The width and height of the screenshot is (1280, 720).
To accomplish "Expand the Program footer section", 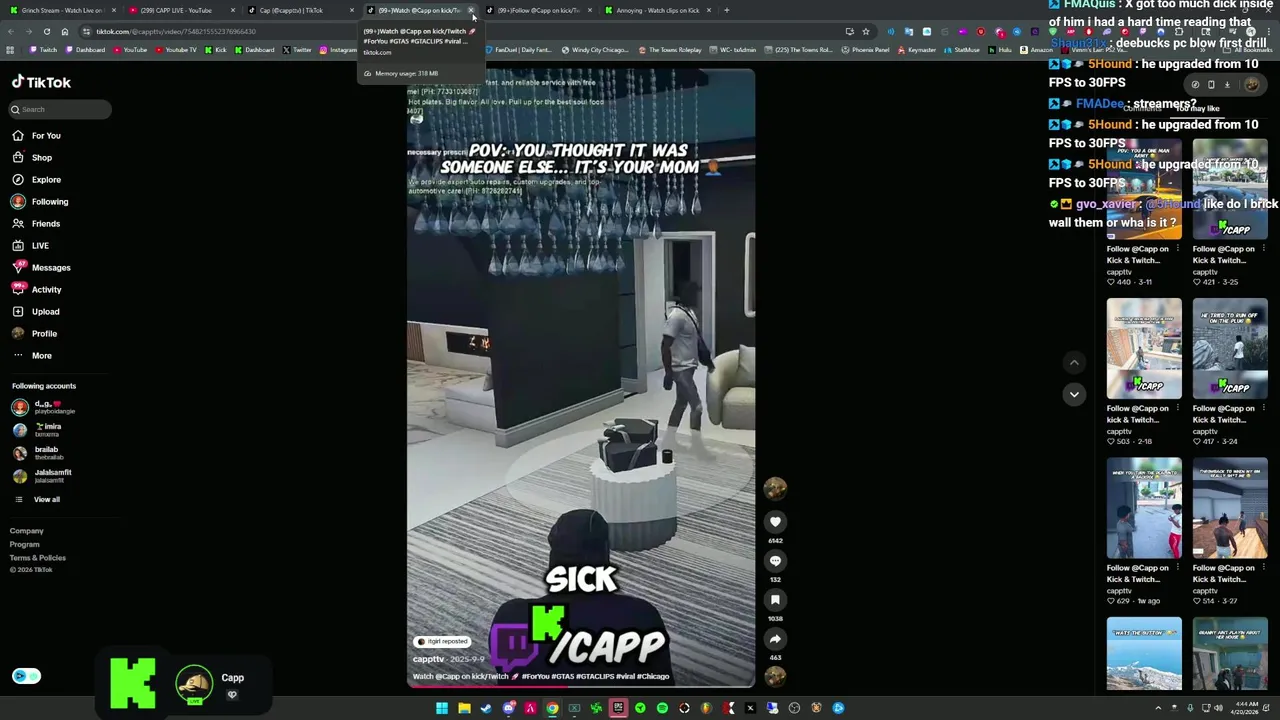I will click(25, 545).
